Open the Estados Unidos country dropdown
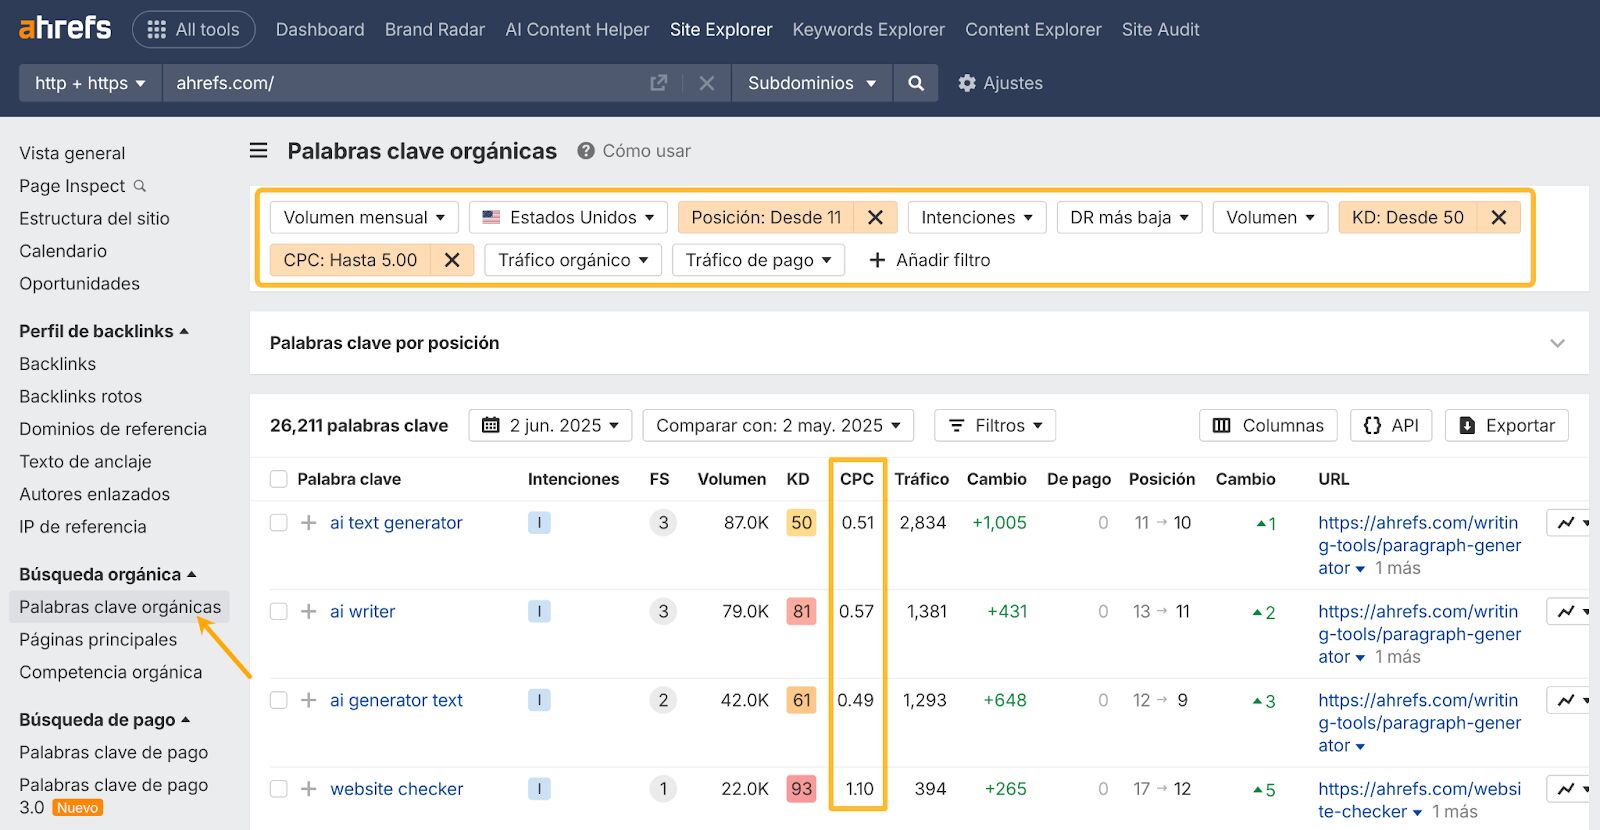Screen dimensions: 1600x830 [x=568, y=217]
